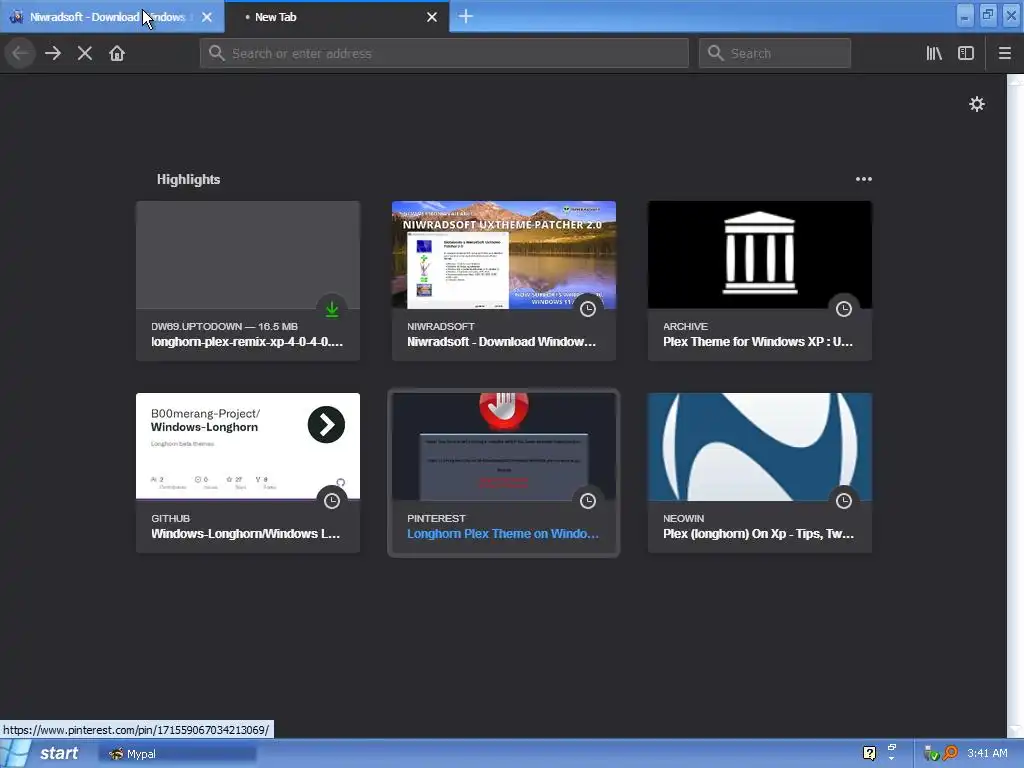This screenshot has width=1024, height=768.
Task: Focus the toolbar Search box
Action: coord(775,53)
